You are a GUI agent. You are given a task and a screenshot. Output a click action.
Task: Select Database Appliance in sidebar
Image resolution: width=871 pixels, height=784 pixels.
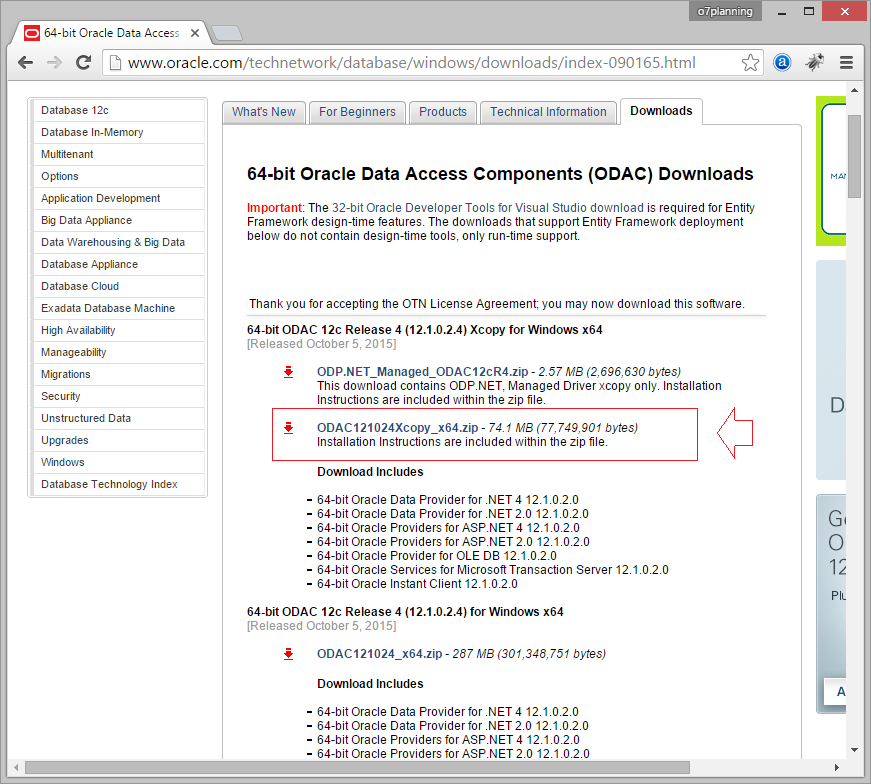(x=118, y=264)
